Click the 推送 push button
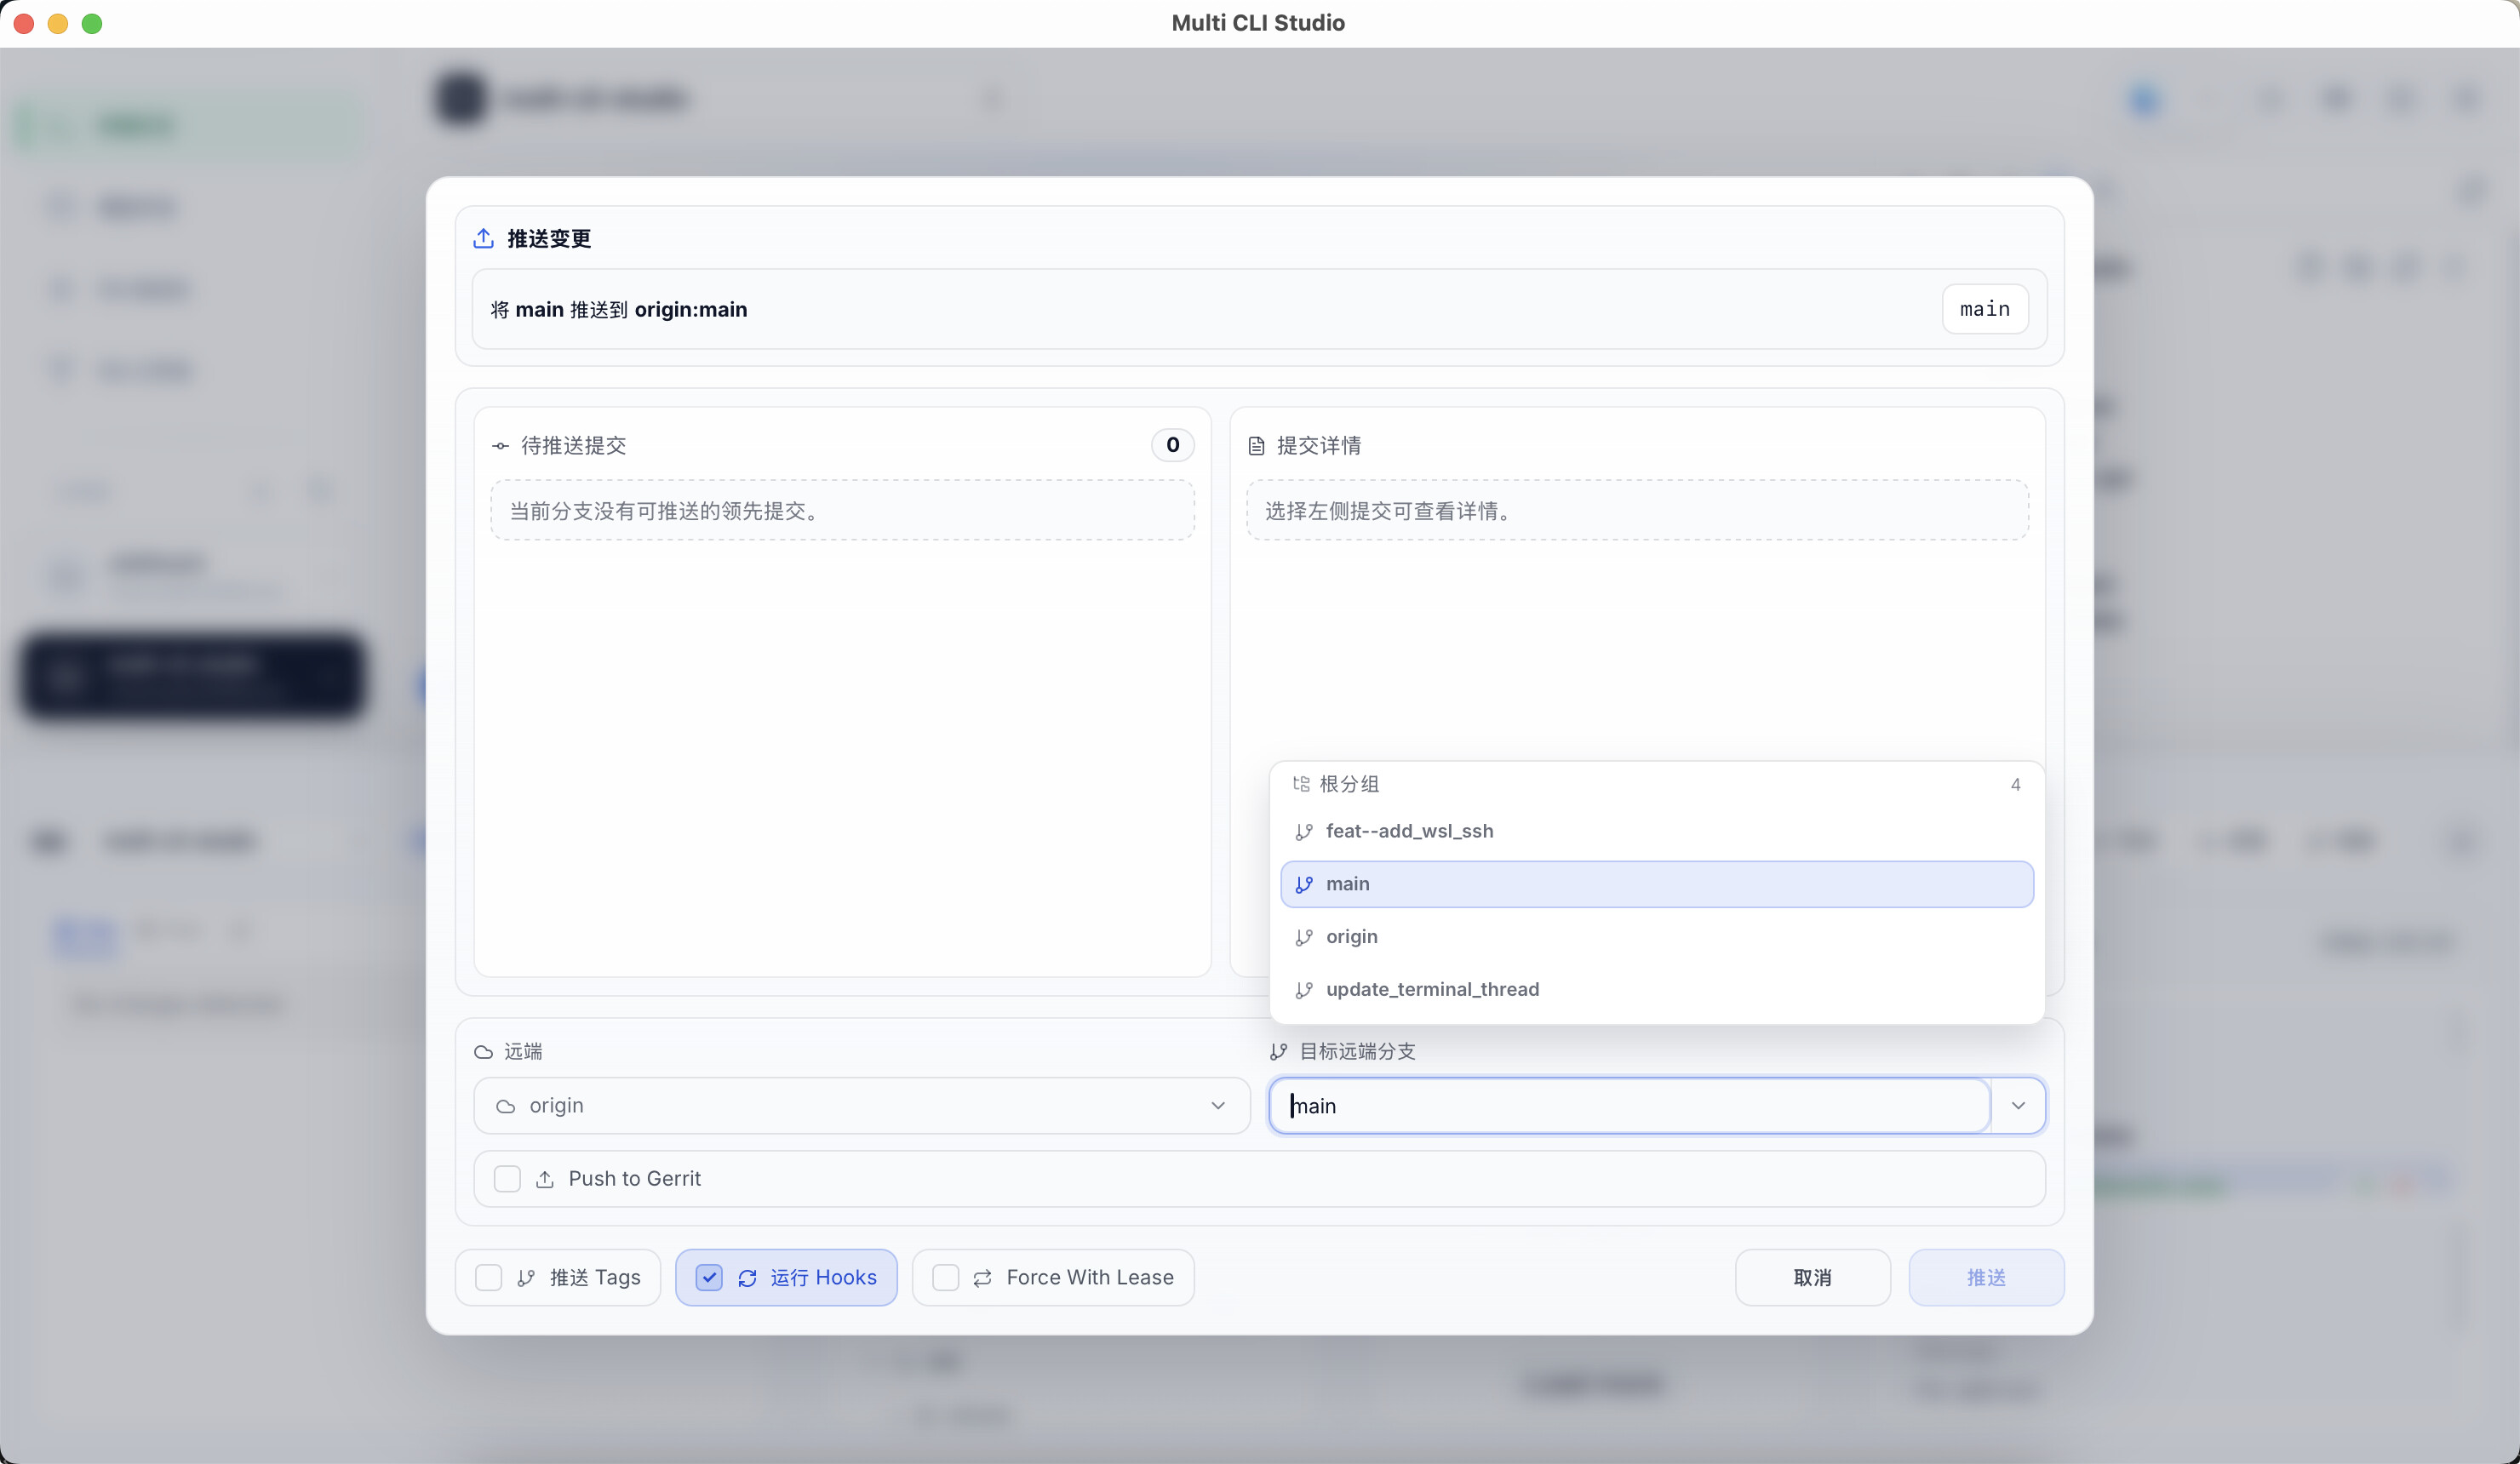 coord(1986,1278)
